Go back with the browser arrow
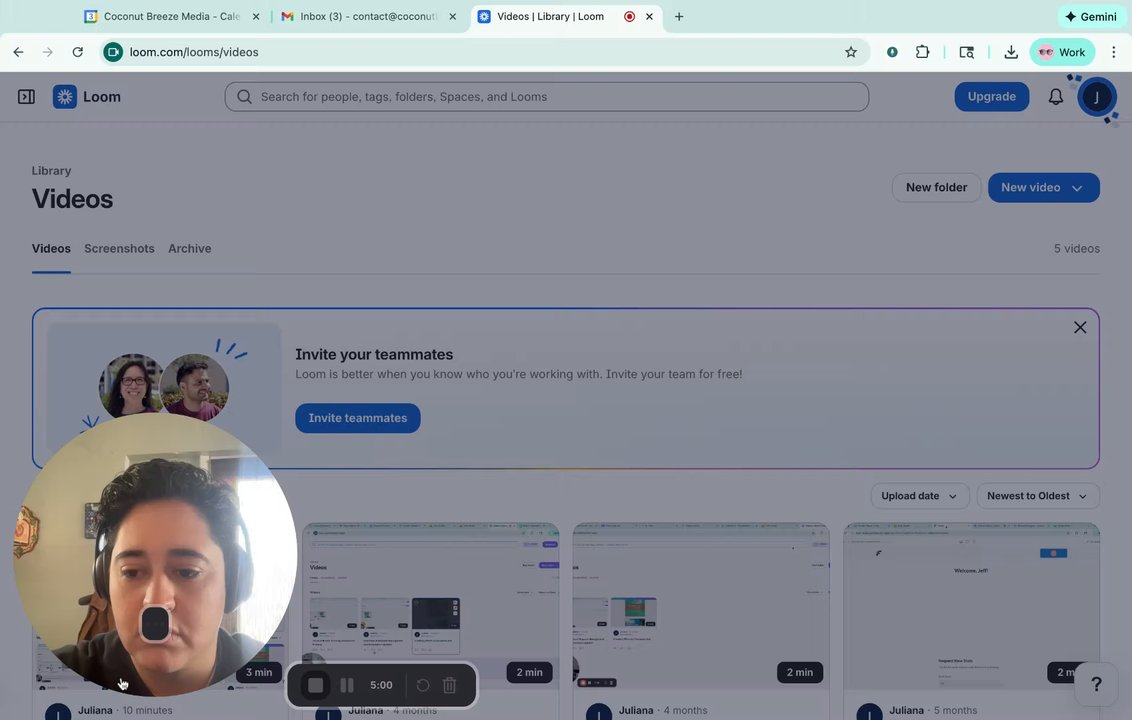The height and width of the screenshot is (720, 1132). click(19, 52)
